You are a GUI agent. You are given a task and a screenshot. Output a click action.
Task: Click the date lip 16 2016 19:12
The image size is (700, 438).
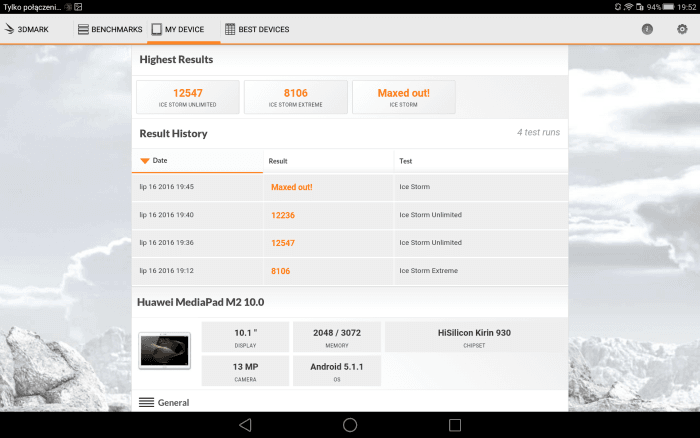coord(167,271)
